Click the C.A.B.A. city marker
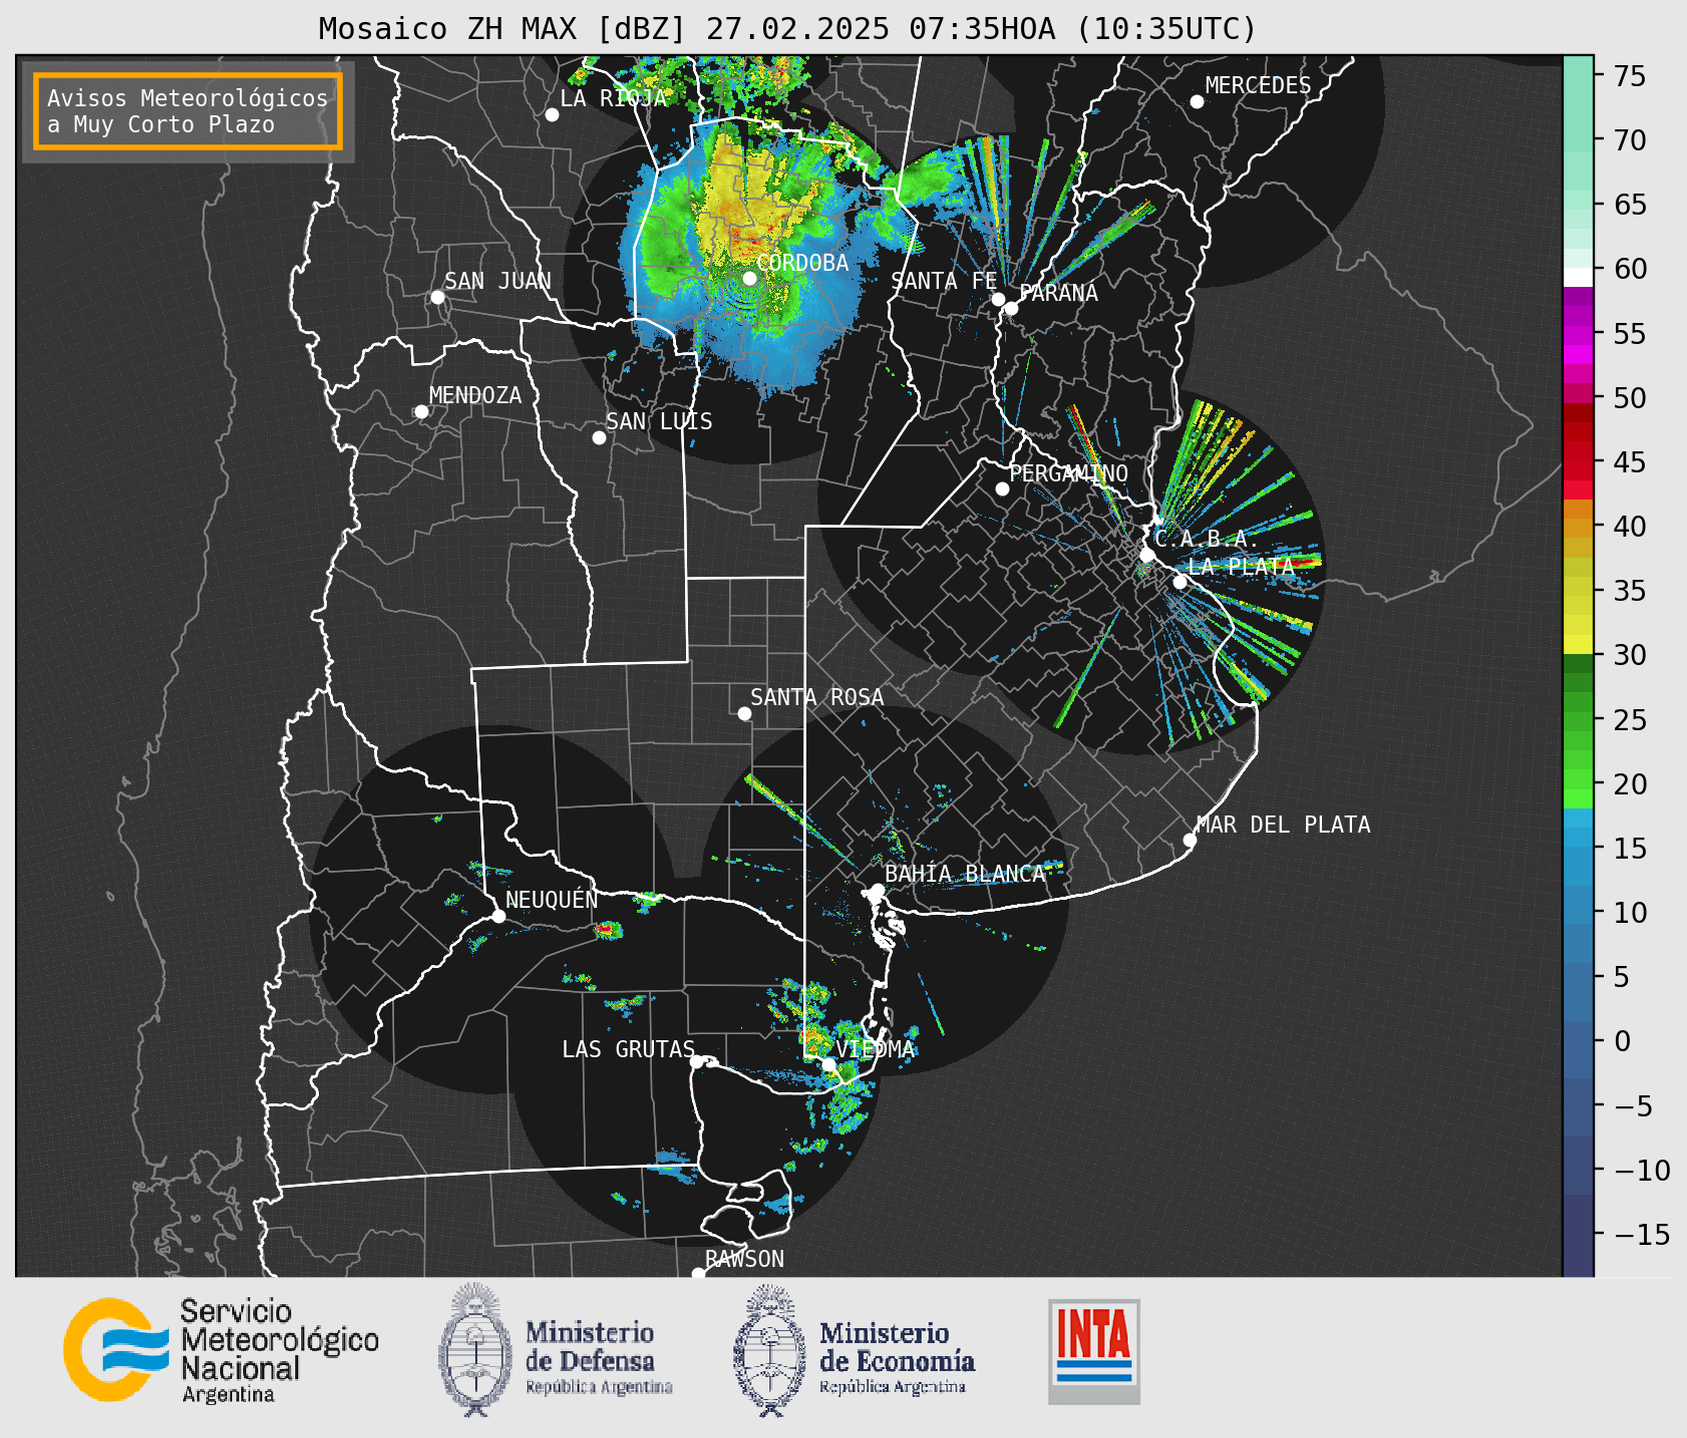Image resolution: width=1687 pixels, height=1438 pixels. tap(1148, 555)
